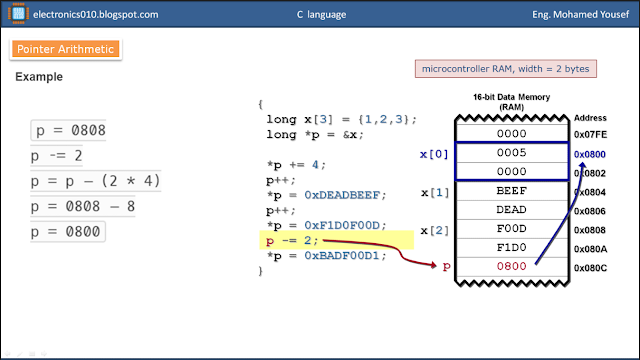
Task: Open the slideshow menu icon
Action: point(32,354)
